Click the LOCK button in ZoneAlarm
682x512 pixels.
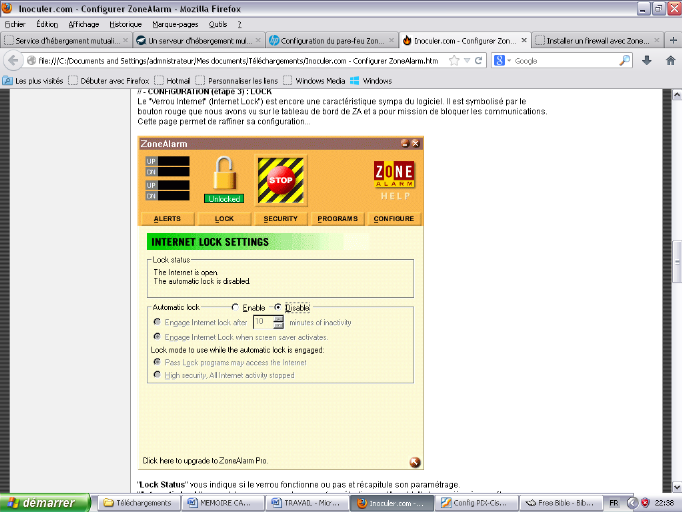[x=224, y=218]
